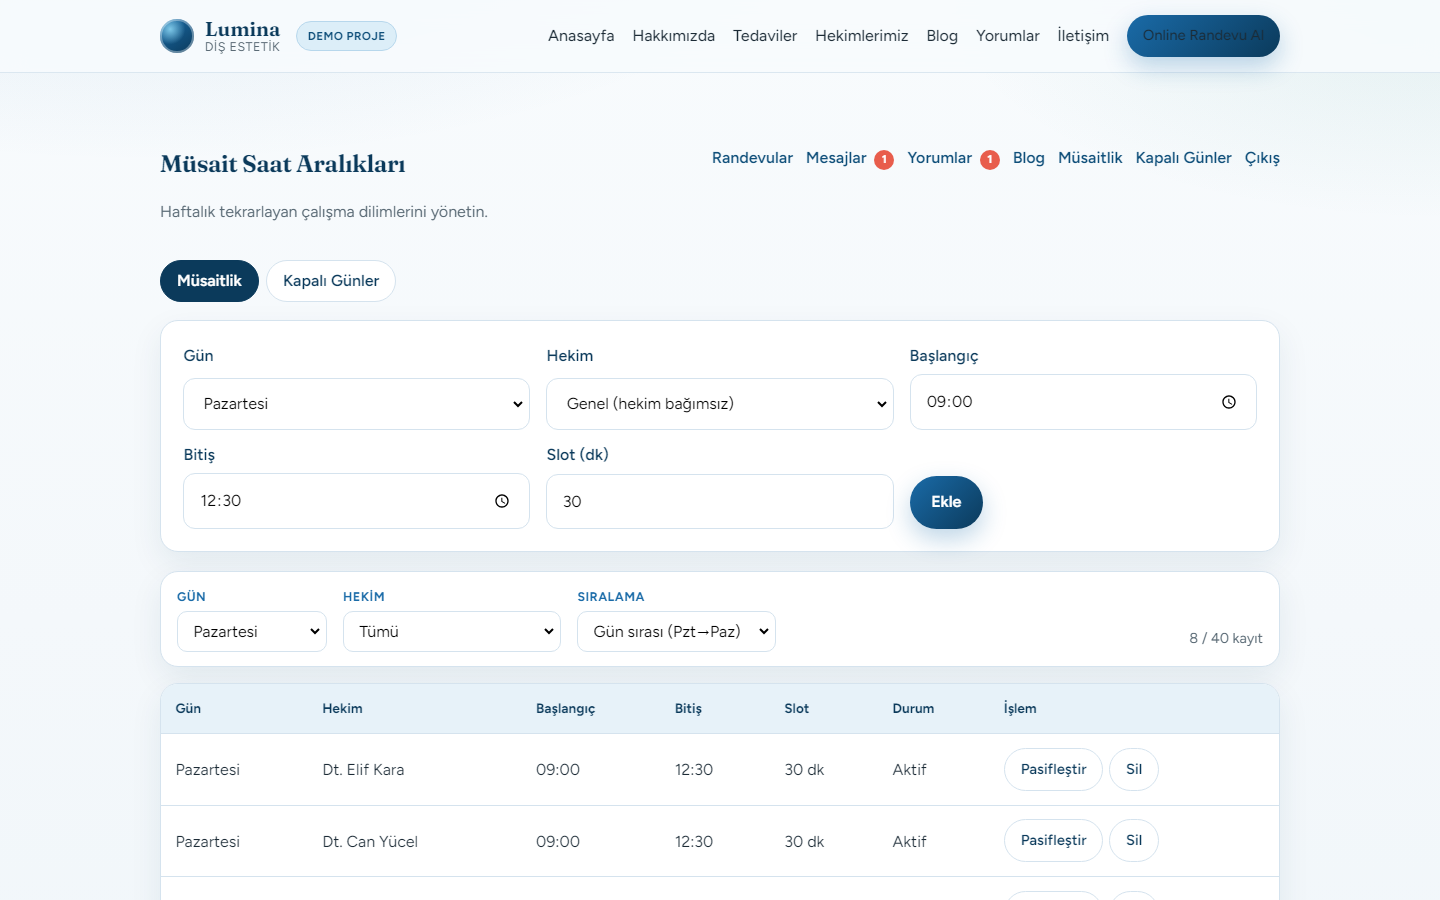This screenshot has height=900, width=1440.
Task: Click the Lumina globe logo icon
Action: click(x=177, y=36)
